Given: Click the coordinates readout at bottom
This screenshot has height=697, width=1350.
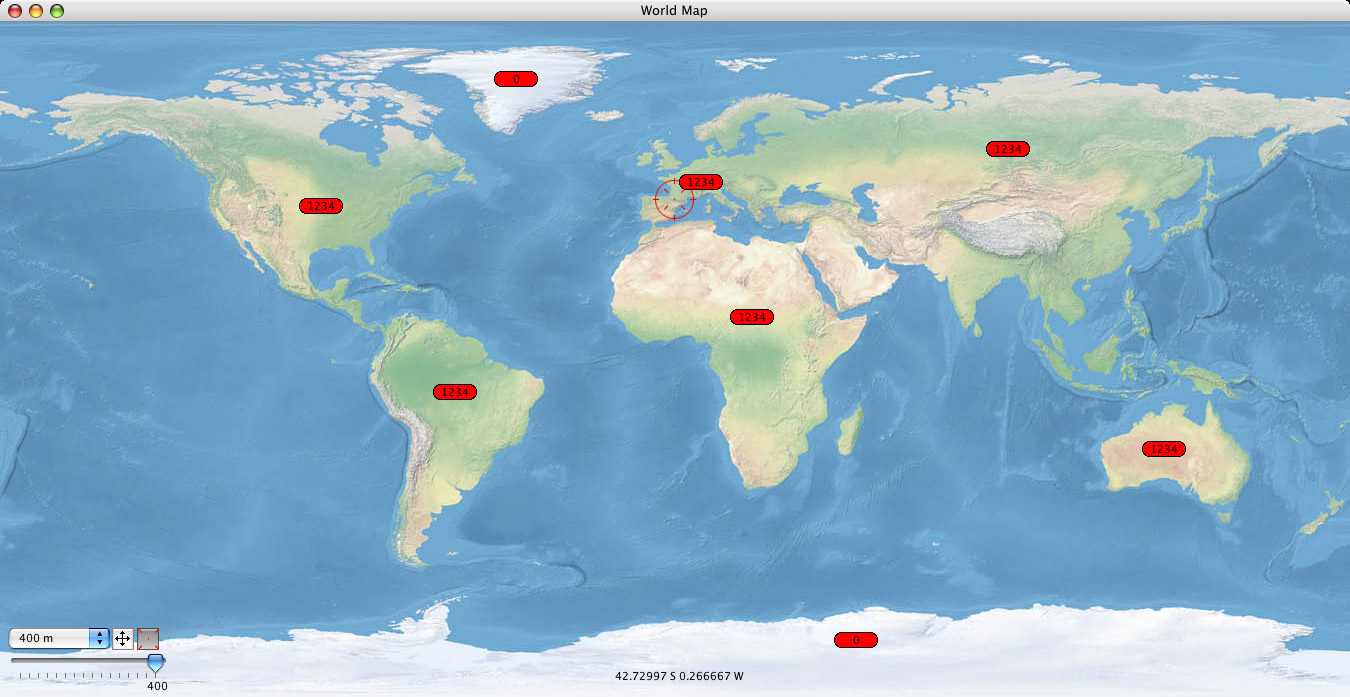Looking at the screenshot, I should 679,676.
